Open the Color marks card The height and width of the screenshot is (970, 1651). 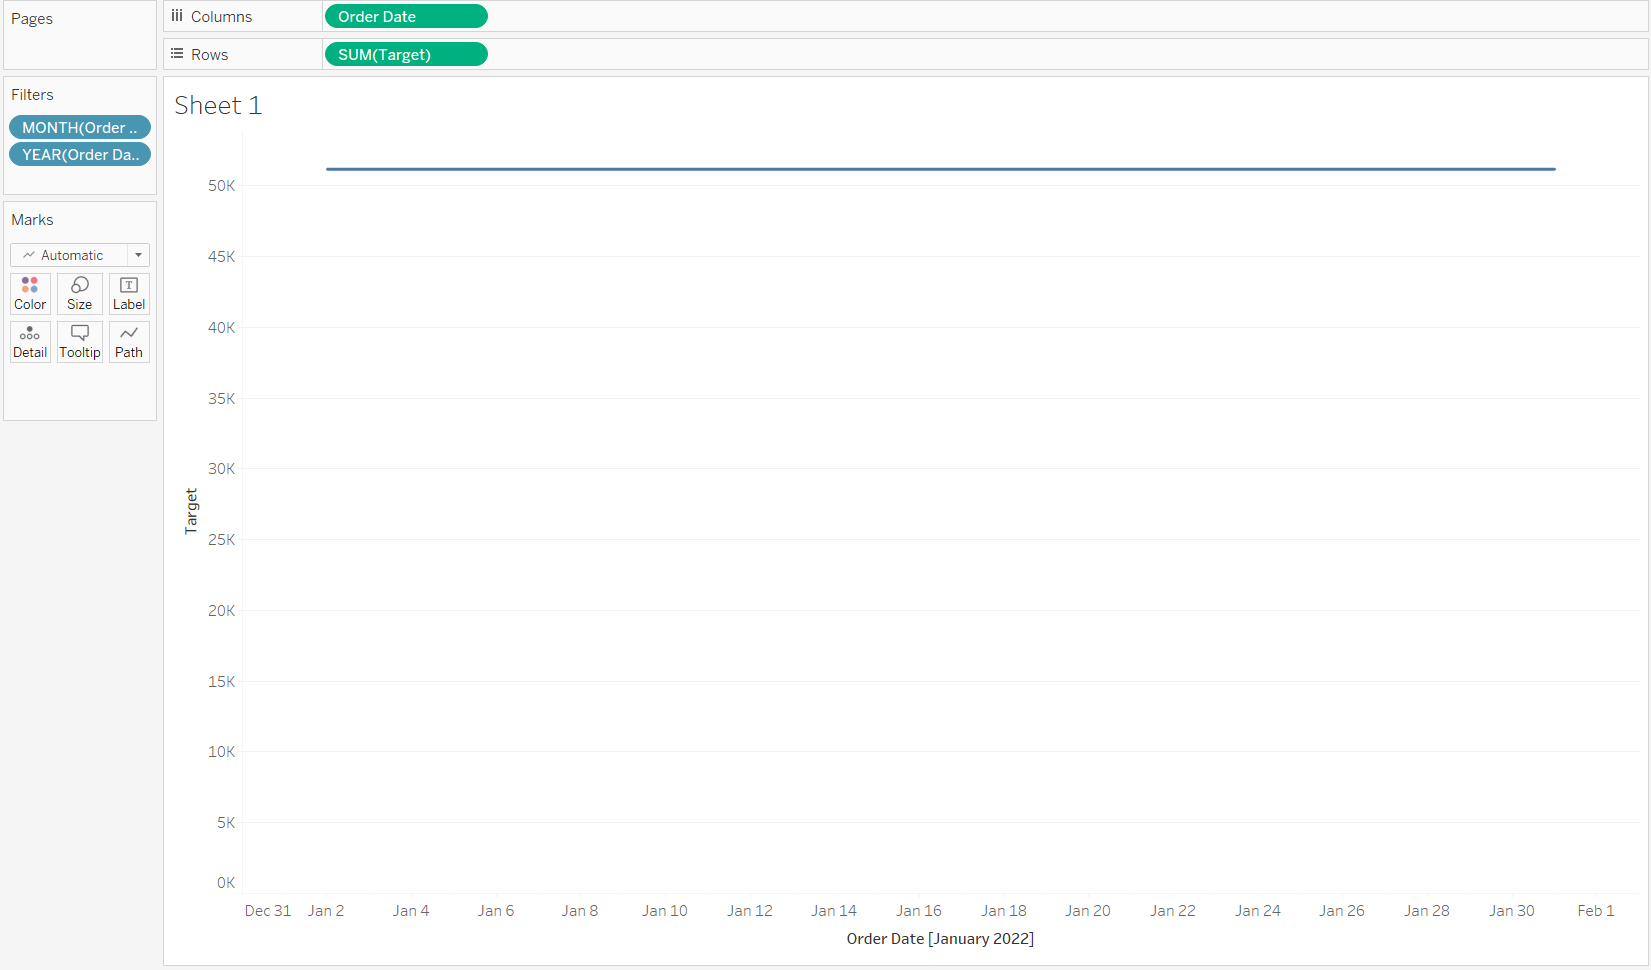[30, 294]
